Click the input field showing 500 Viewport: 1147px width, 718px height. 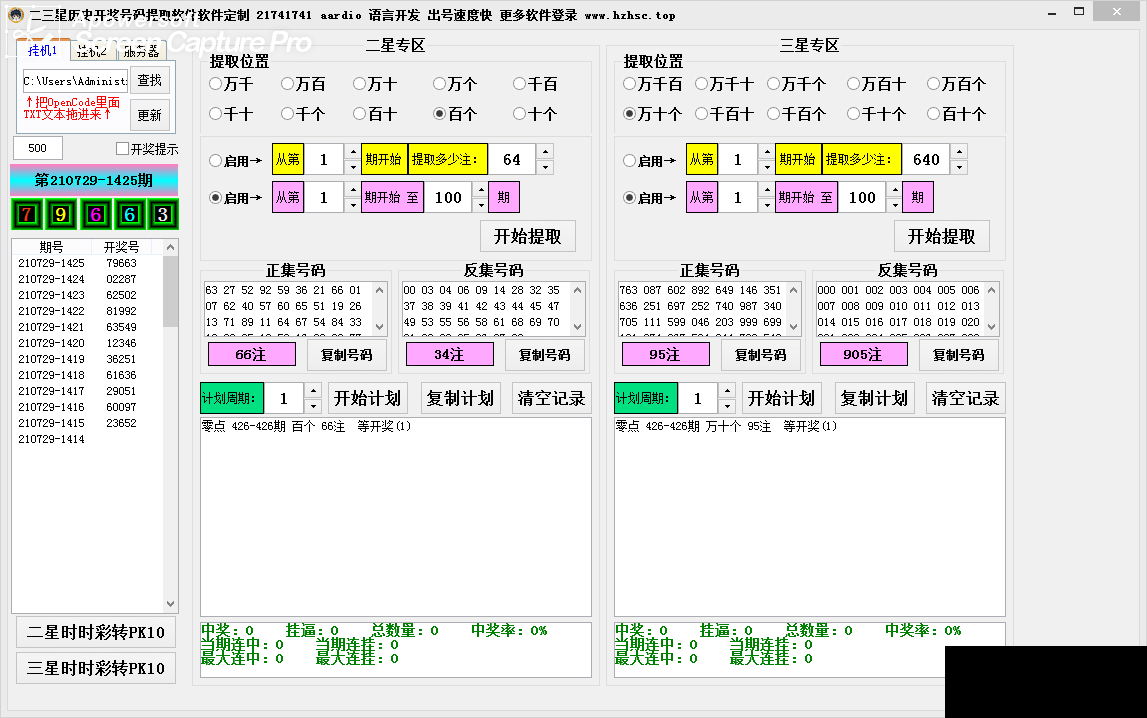(x=37, y=148)
